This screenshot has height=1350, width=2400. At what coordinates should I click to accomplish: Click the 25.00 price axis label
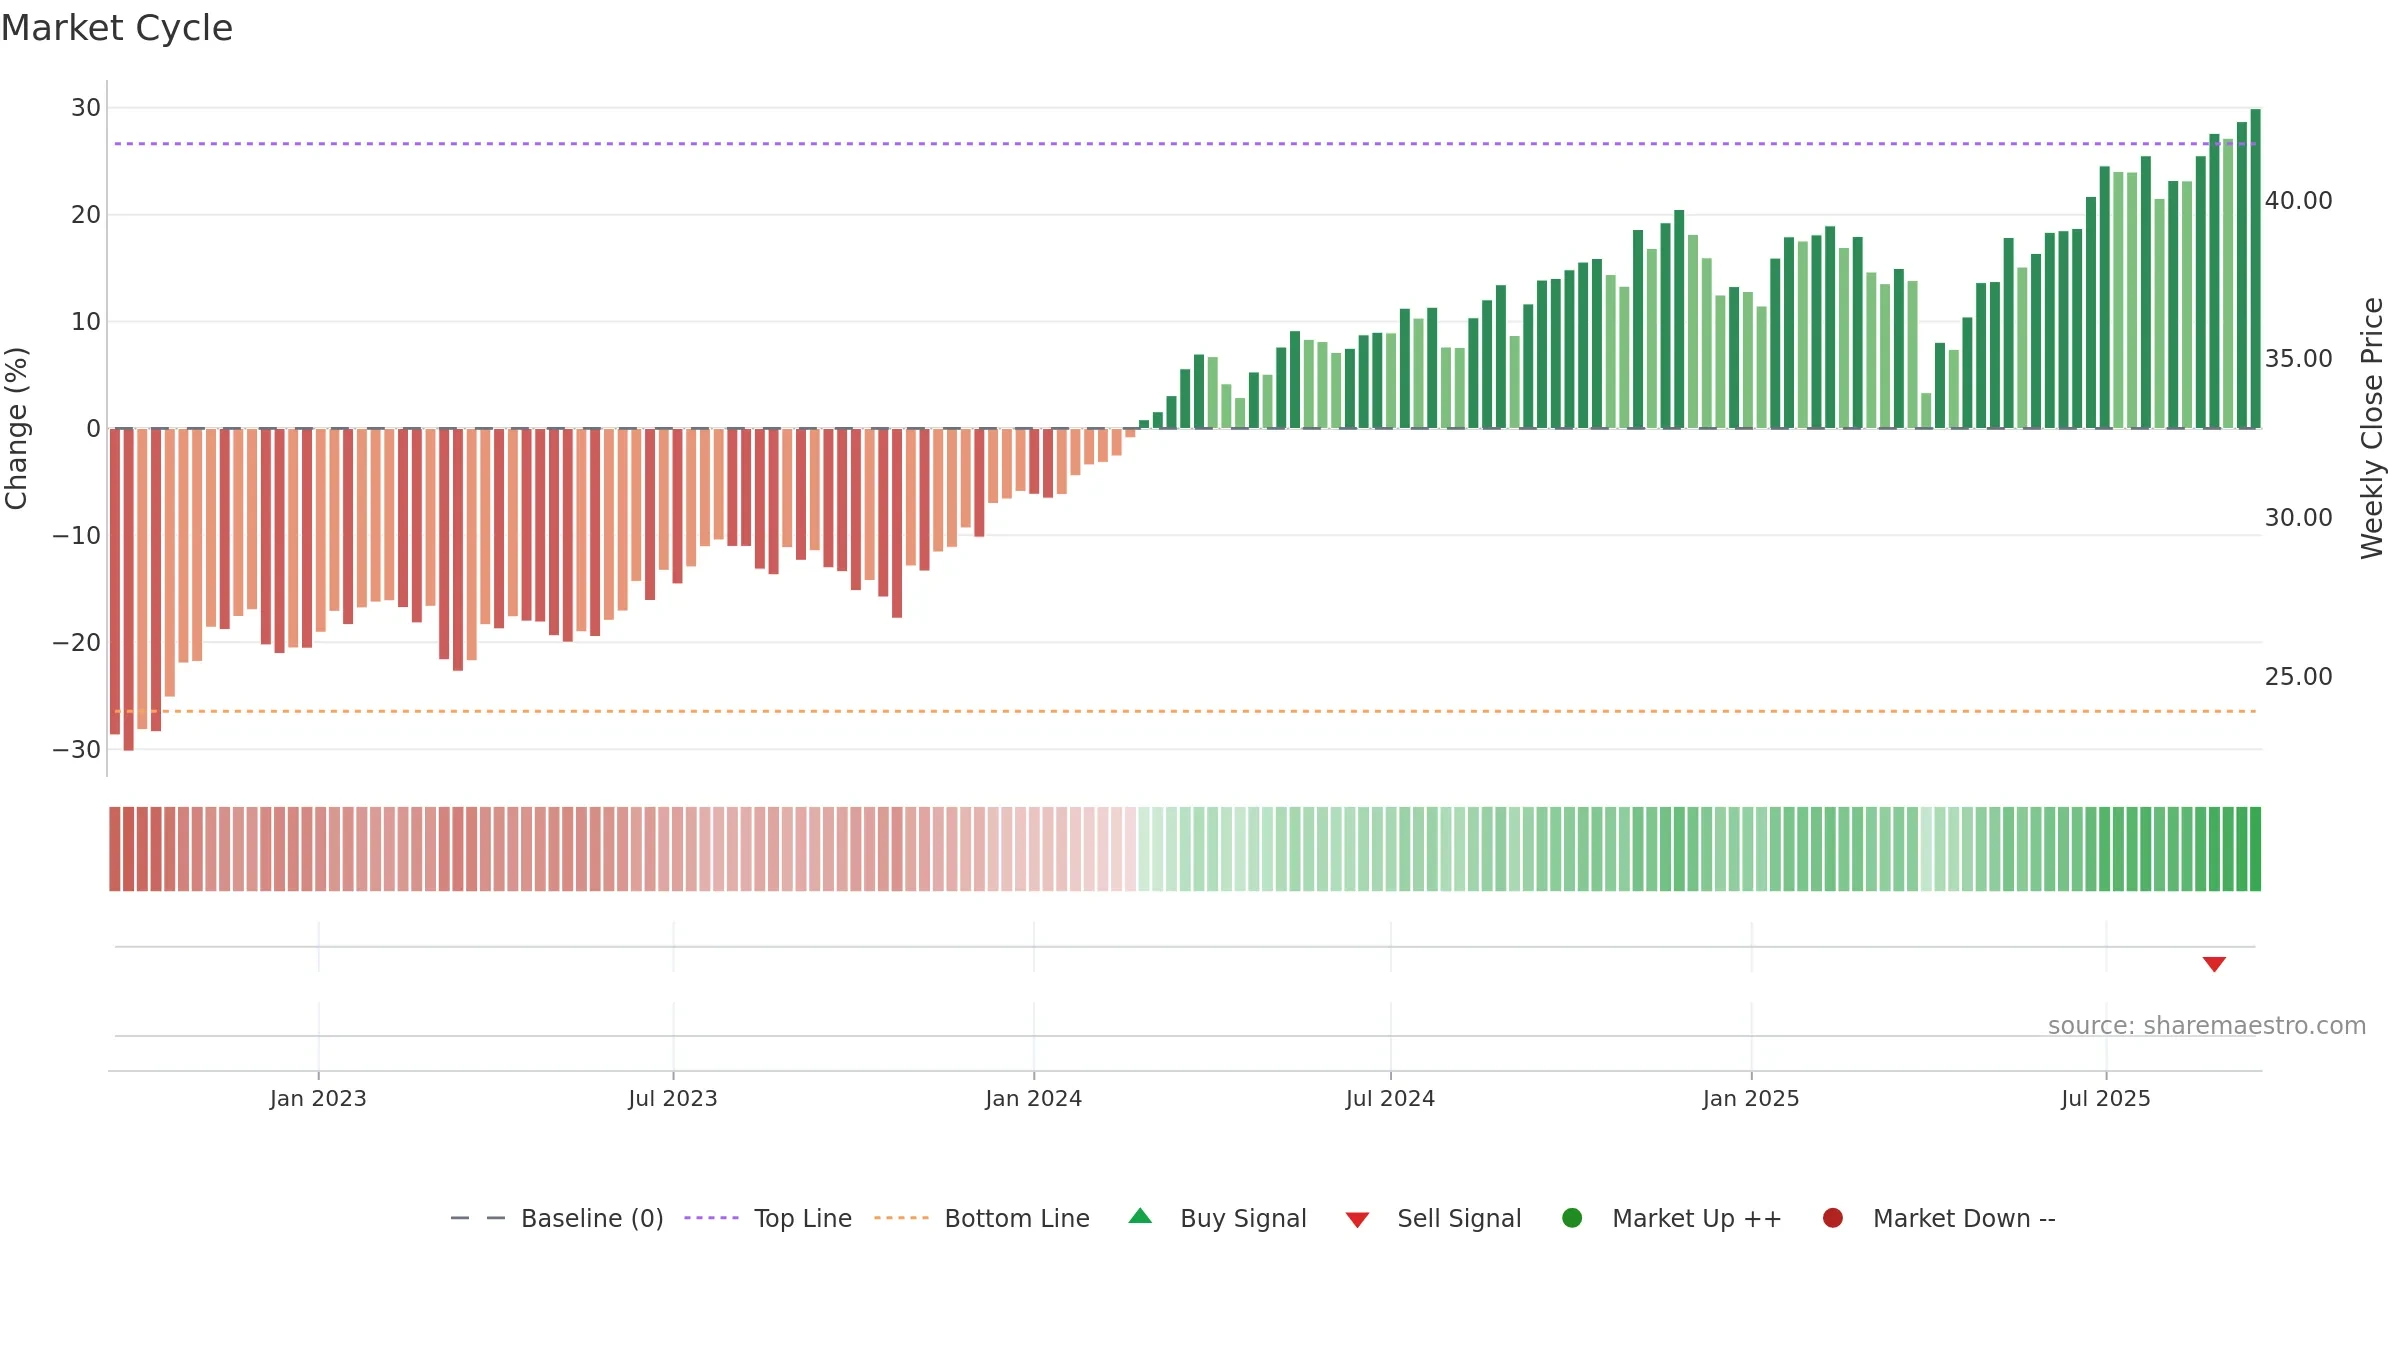[2298, 677]
